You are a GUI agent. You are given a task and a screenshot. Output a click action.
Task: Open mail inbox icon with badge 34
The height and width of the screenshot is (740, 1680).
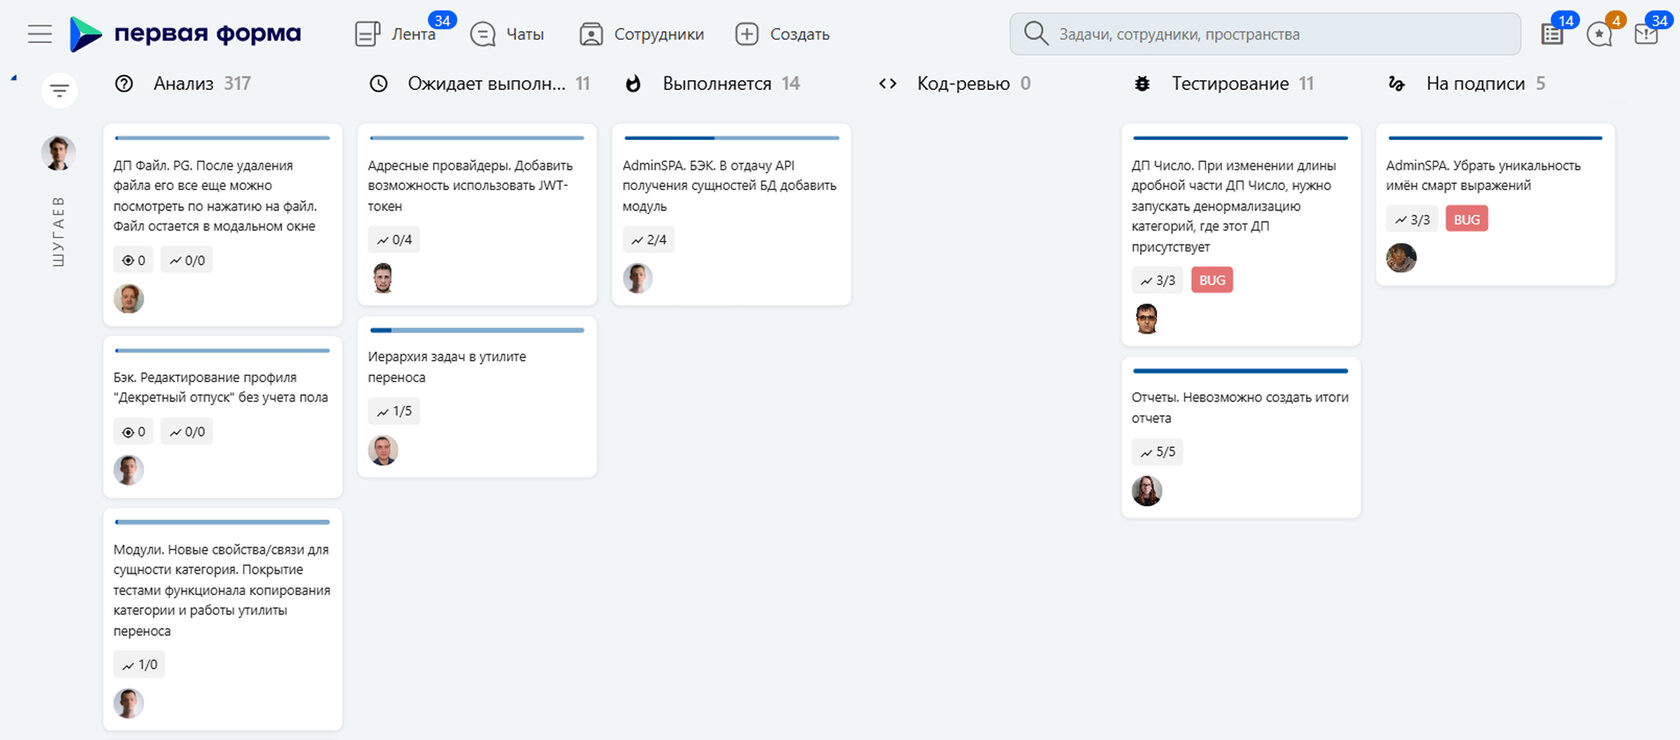(x=1646, y=34)
